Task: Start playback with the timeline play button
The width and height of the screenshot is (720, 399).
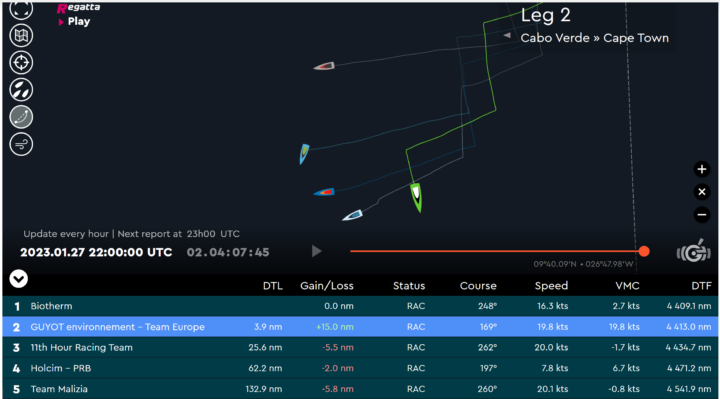Action: pyautogui.click(x=316, y=251)
